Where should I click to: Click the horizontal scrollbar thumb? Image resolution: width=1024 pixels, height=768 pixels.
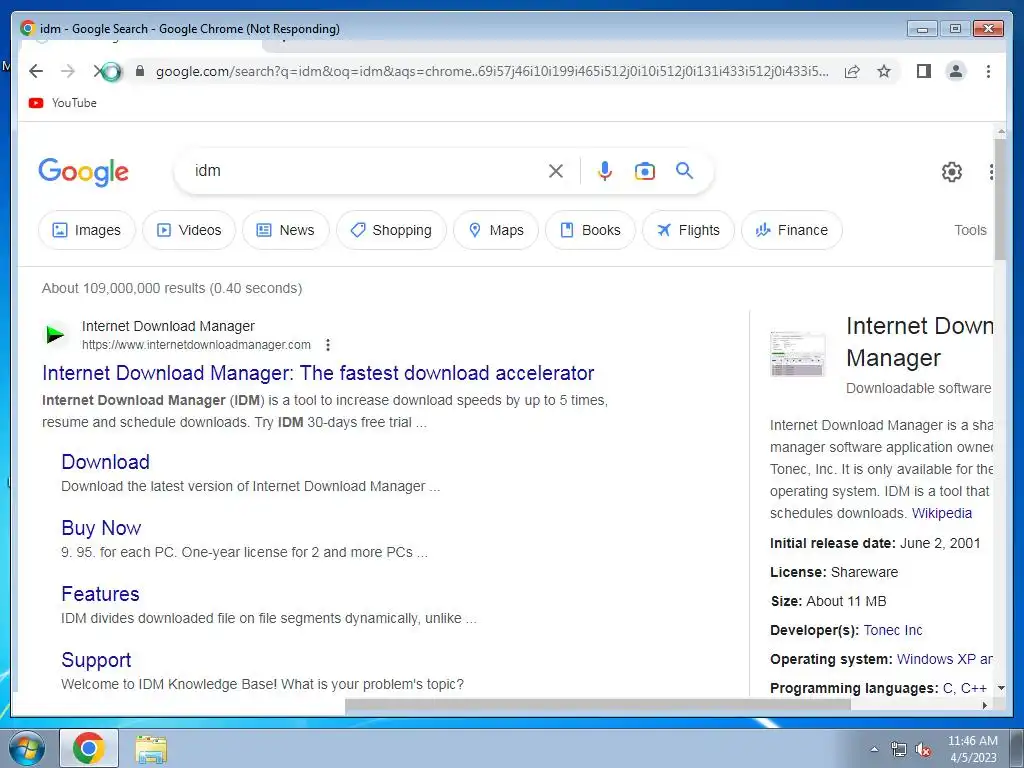pos(598,705)
